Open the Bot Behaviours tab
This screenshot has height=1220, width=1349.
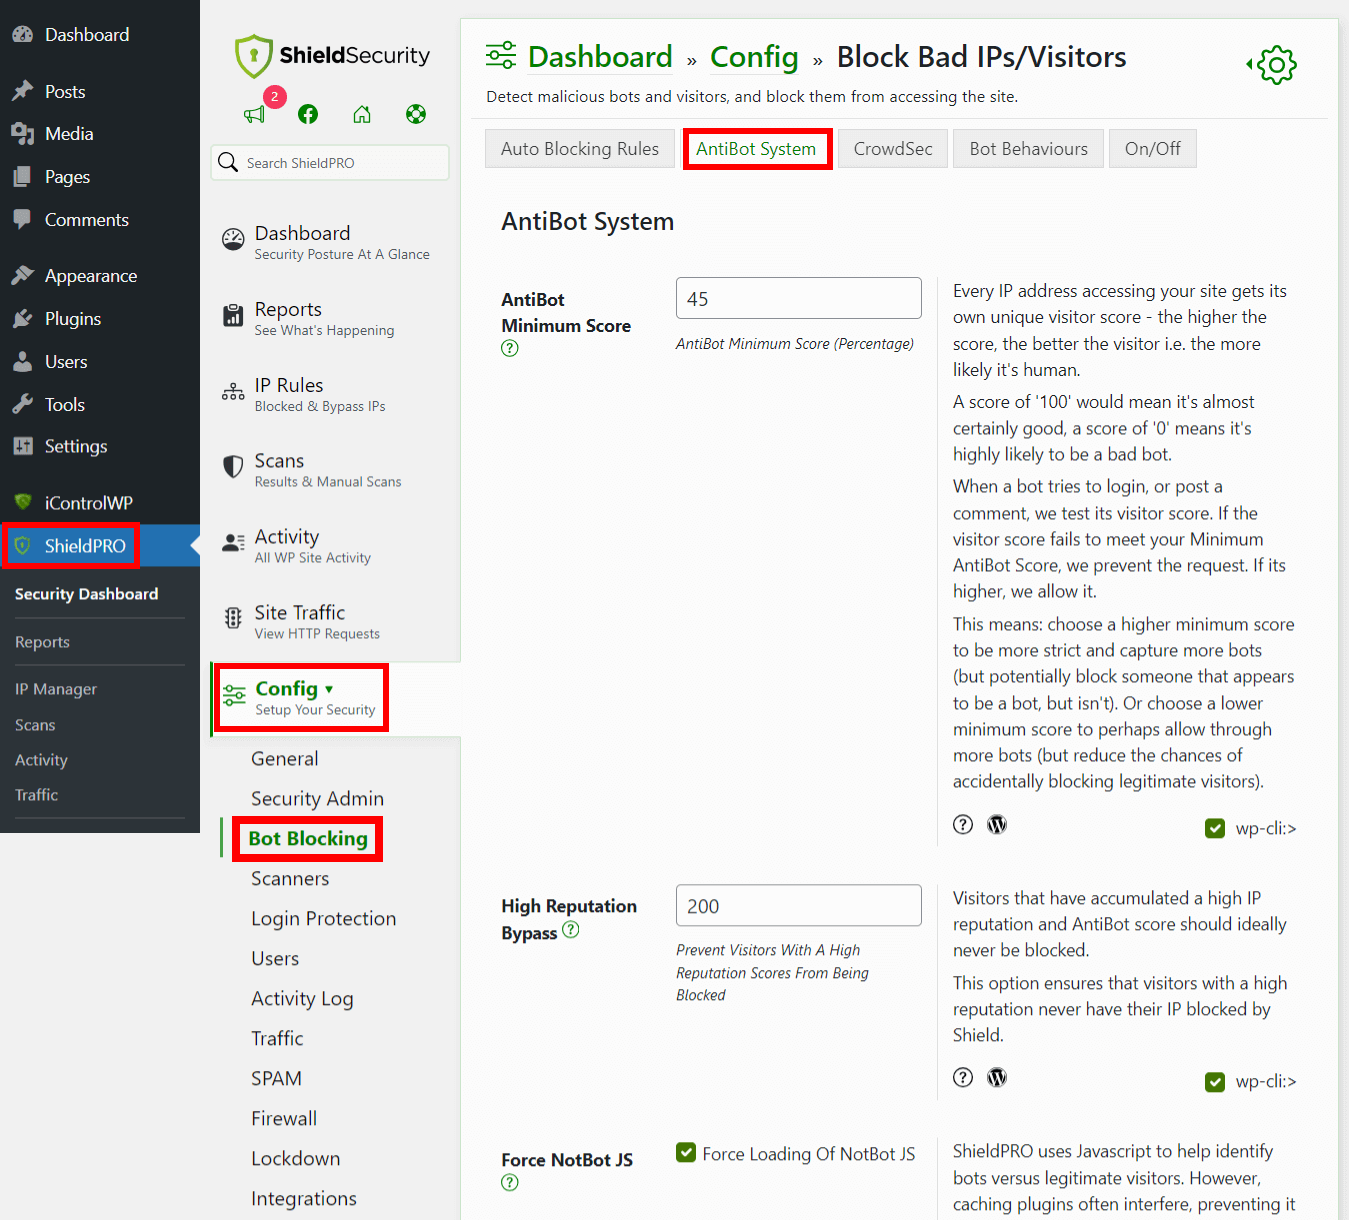(x=1028, y=148)
